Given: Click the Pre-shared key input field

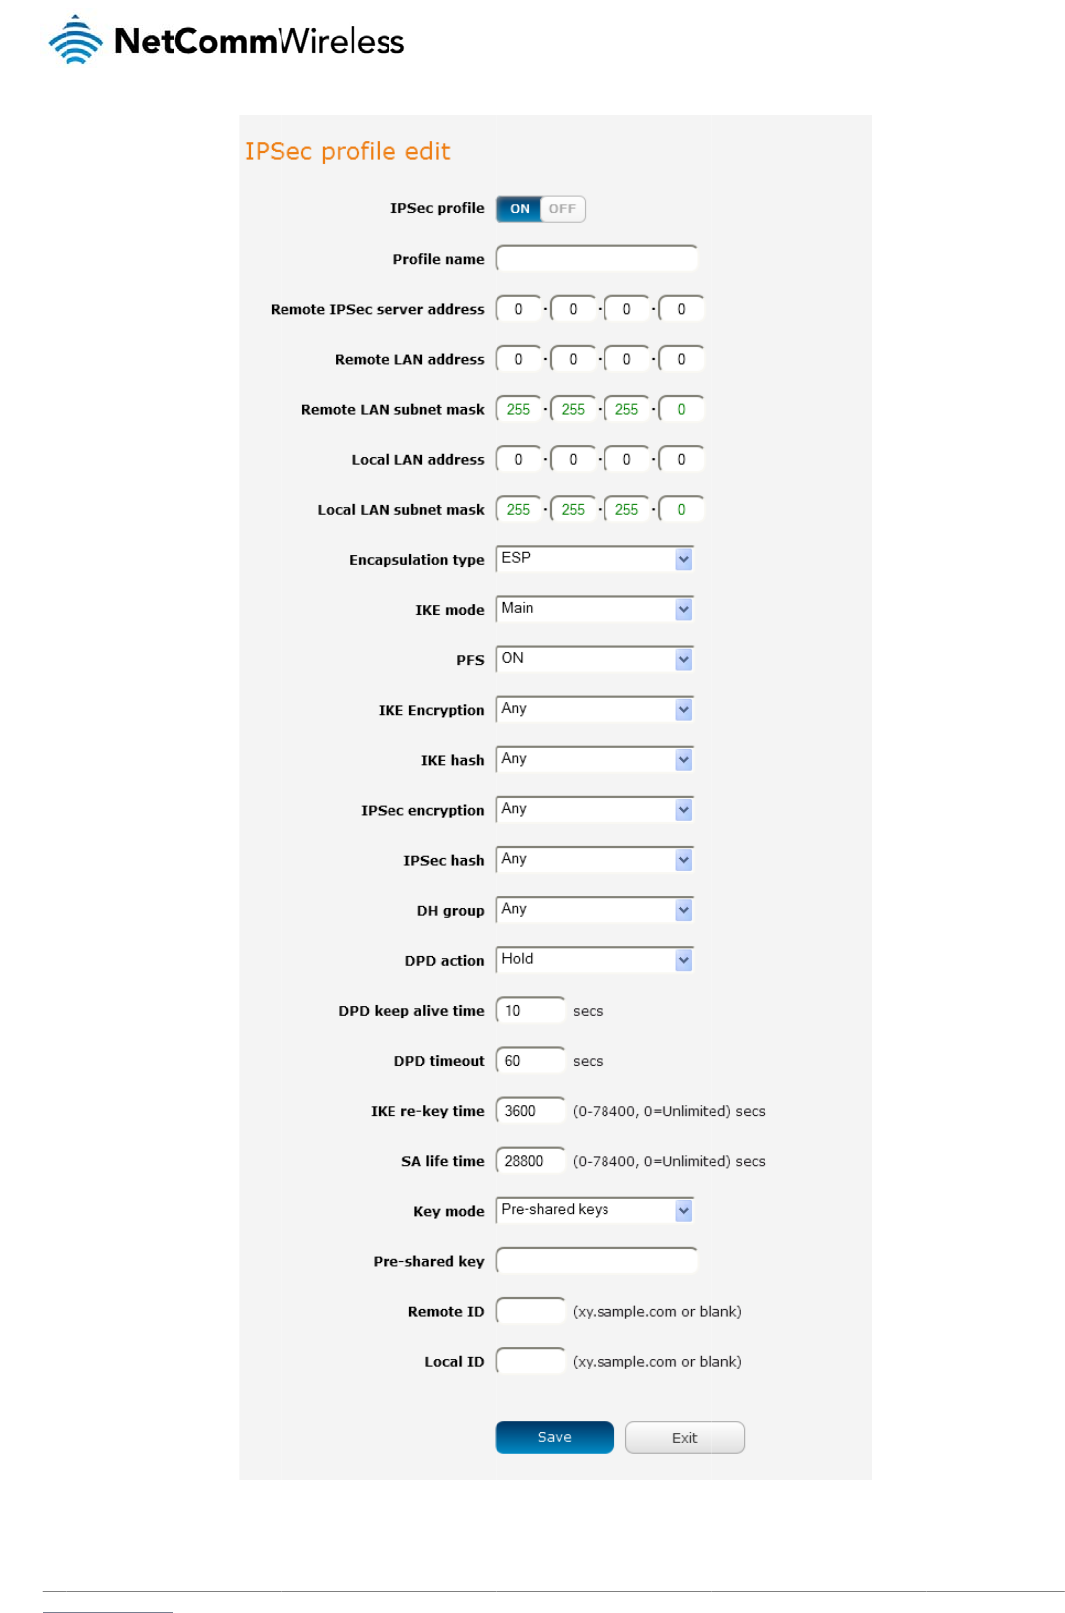Looking at the screenshot, I should (x=596, y=1261).
